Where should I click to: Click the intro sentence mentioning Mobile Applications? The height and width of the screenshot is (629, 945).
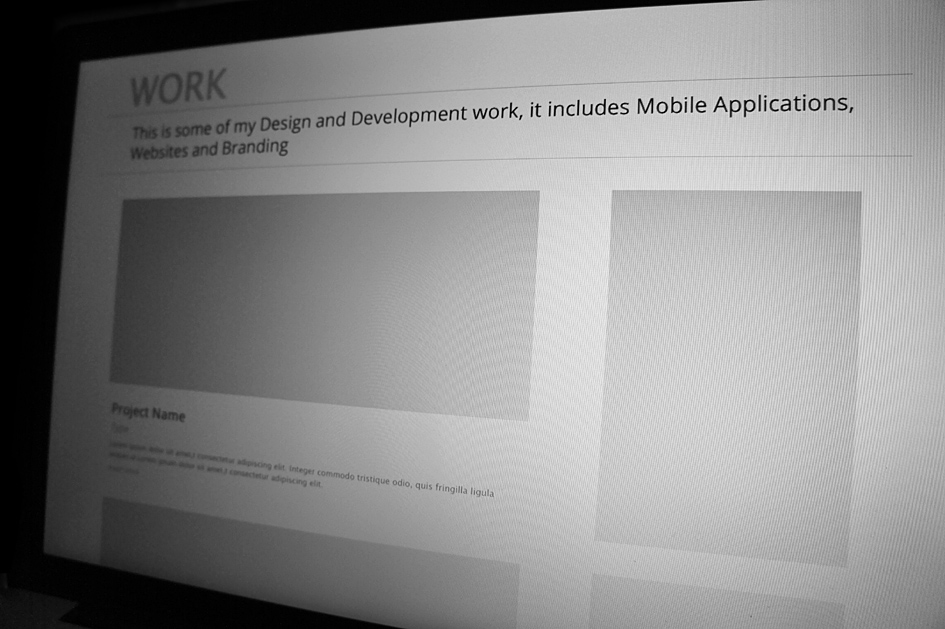tap(492, 125)
